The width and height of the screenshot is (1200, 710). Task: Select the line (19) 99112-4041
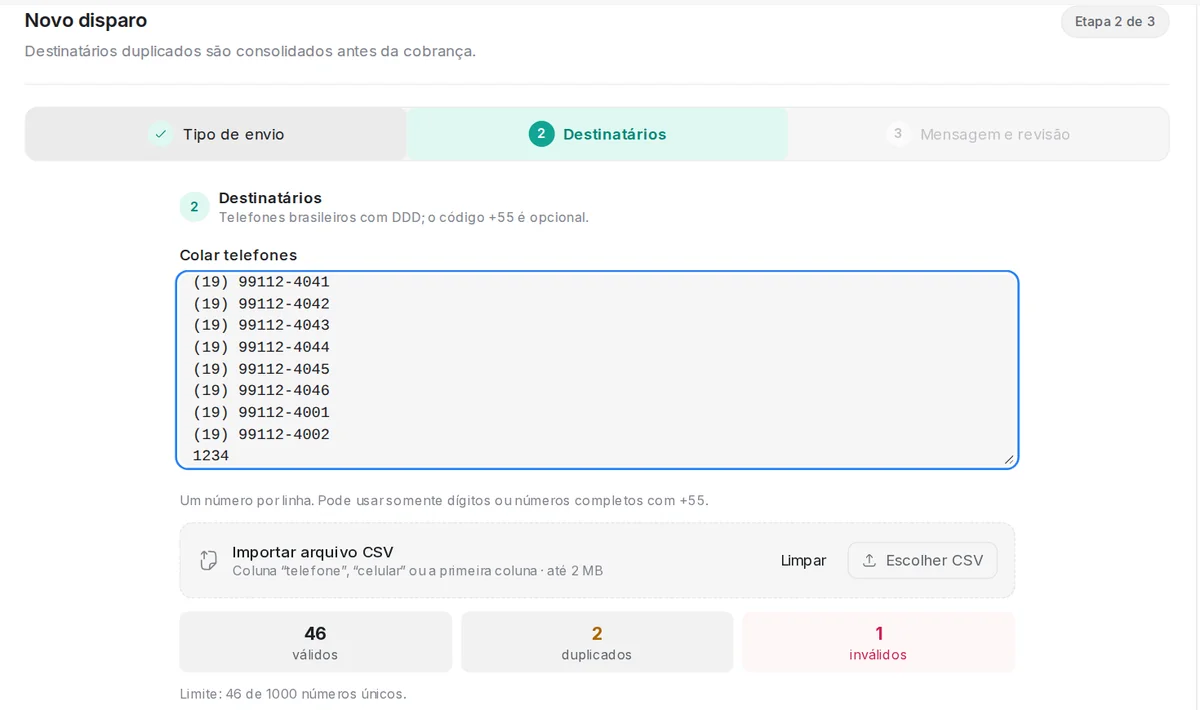pos(261,282)
